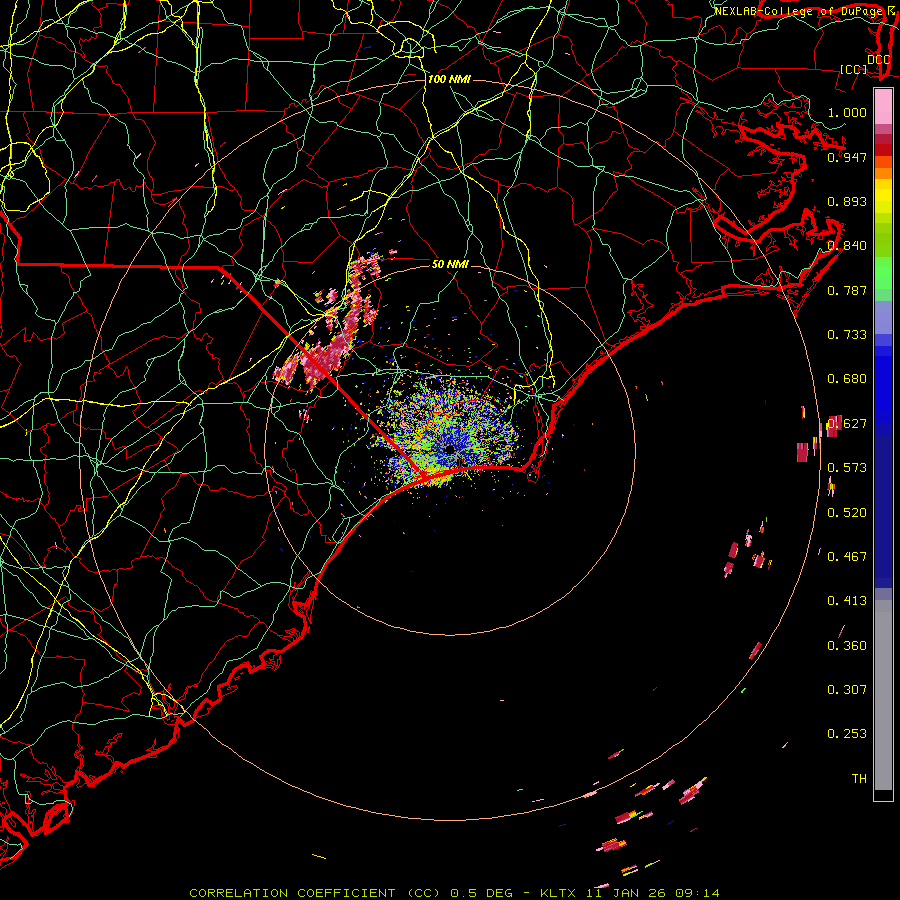
Task: Click the 0.467 legend value
Action: point(847,557)
